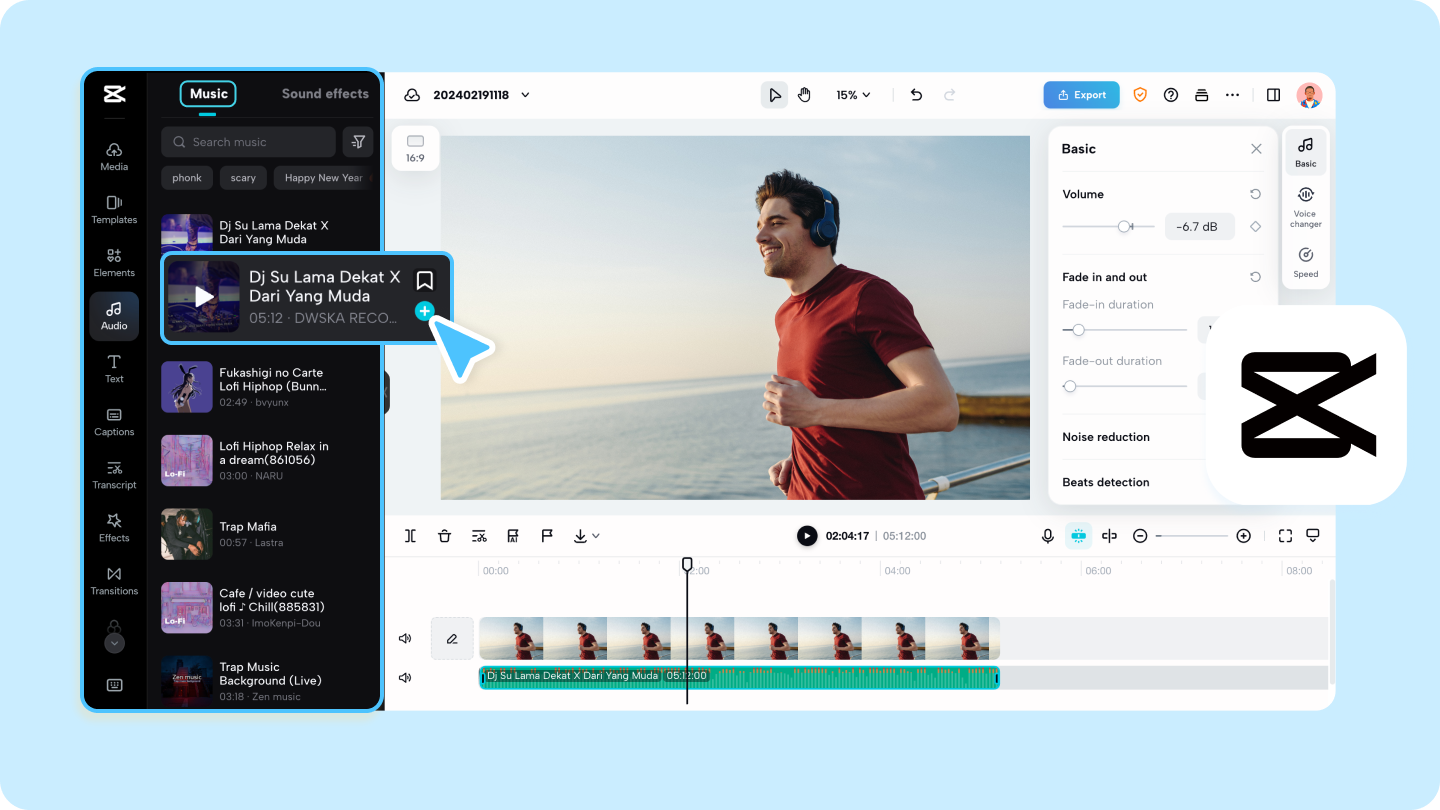Bookmark the Dj Su Lama Dekat track
The height and width of the screenshot is (810, 1440).
(x=424, y=280)
